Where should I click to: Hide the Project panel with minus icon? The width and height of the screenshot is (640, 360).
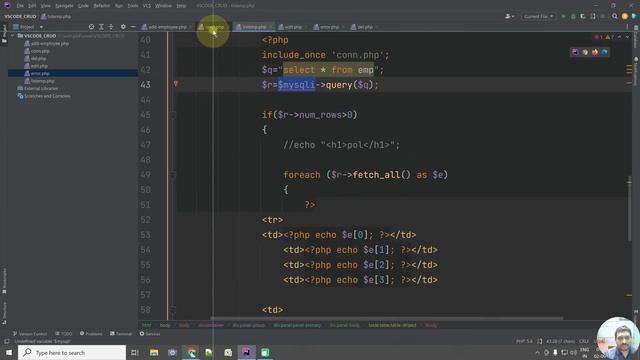pyautogui.click(x=133, y=27)
